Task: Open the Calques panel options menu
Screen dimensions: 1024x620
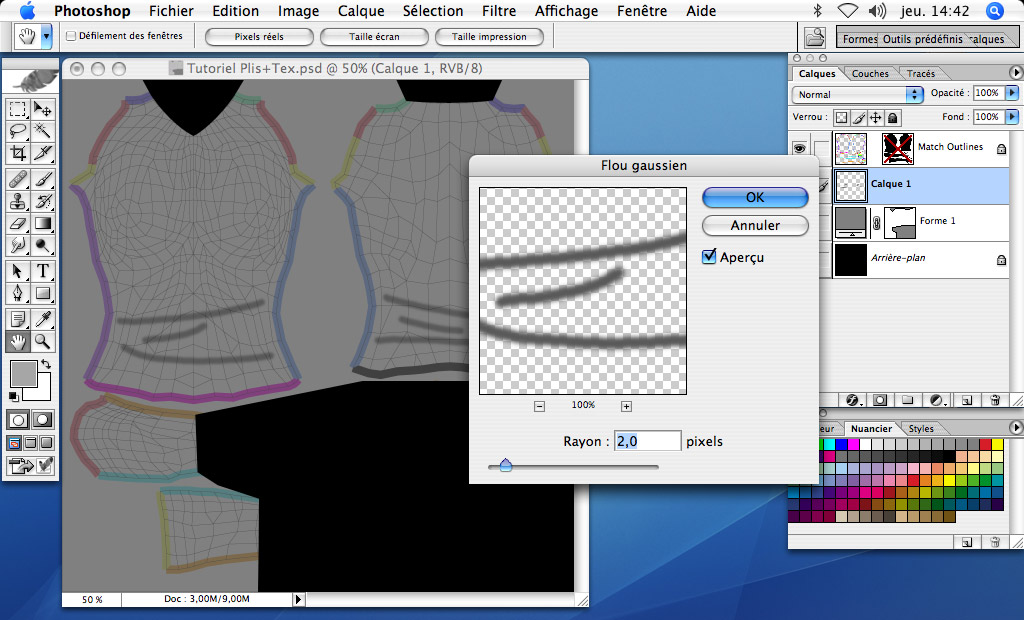Action: pyautogui.click(x=1016, y=73)
